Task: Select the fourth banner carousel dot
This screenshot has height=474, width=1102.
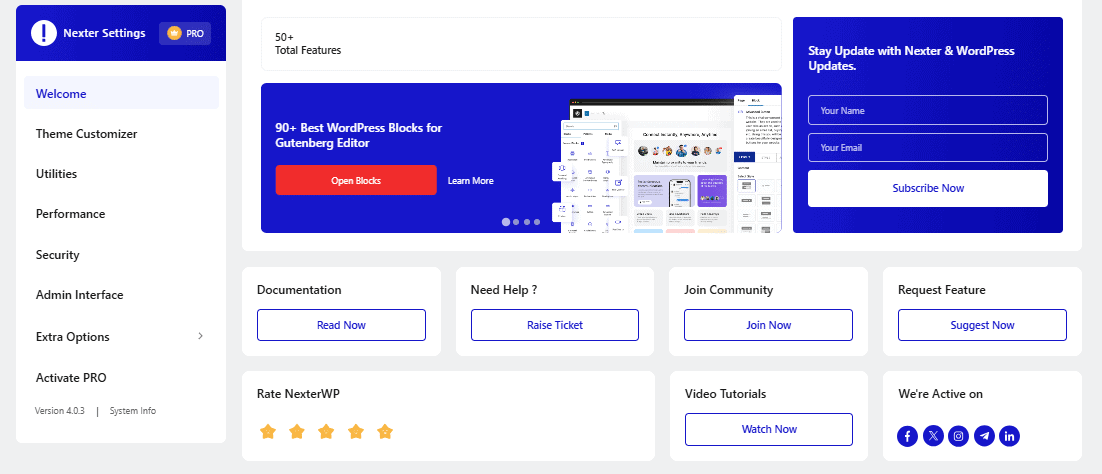Action: pyautogui.click(x=537, y=222)
